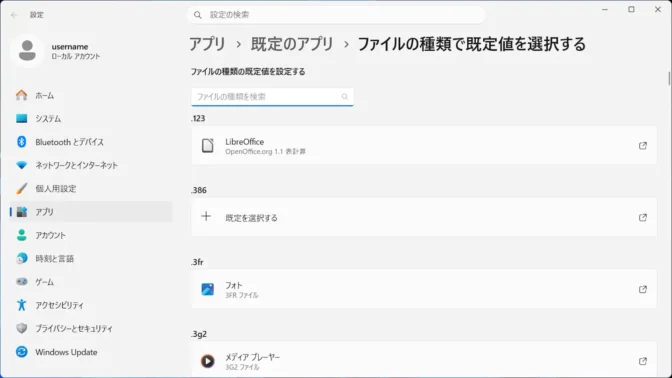Open Time and language settings
Image resolution: width=672 pixels, height=378 pixels.
91,258
